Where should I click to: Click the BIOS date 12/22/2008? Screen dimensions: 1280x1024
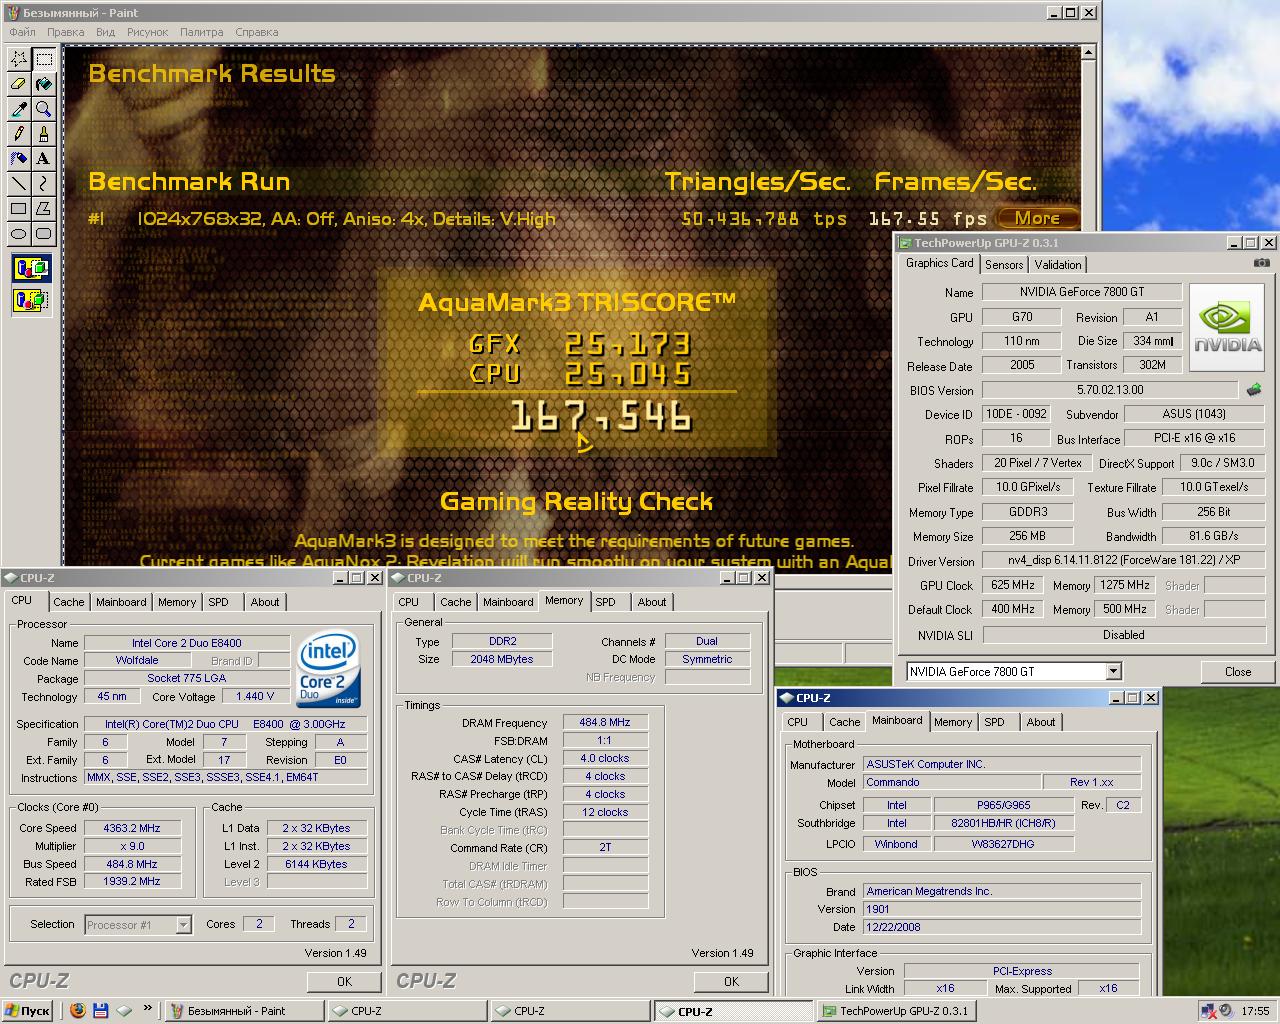pyautogui.click(x=1002, y=927)
